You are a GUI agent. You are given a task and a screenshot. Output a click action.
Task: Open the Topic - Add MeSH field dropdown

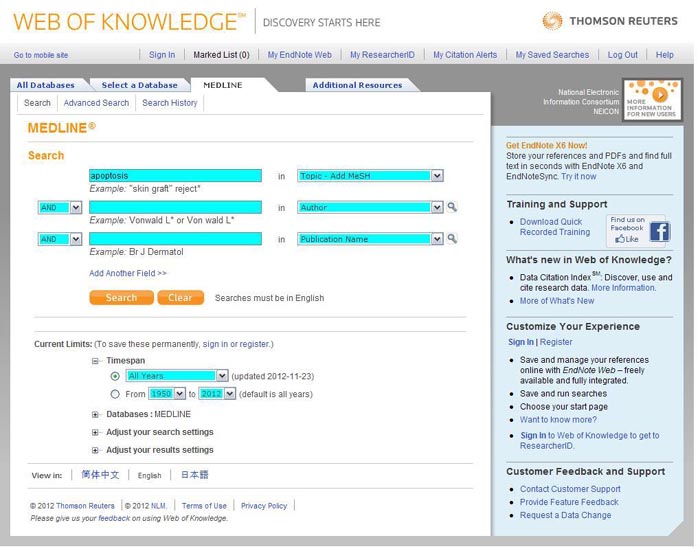[x=370, y=176]
